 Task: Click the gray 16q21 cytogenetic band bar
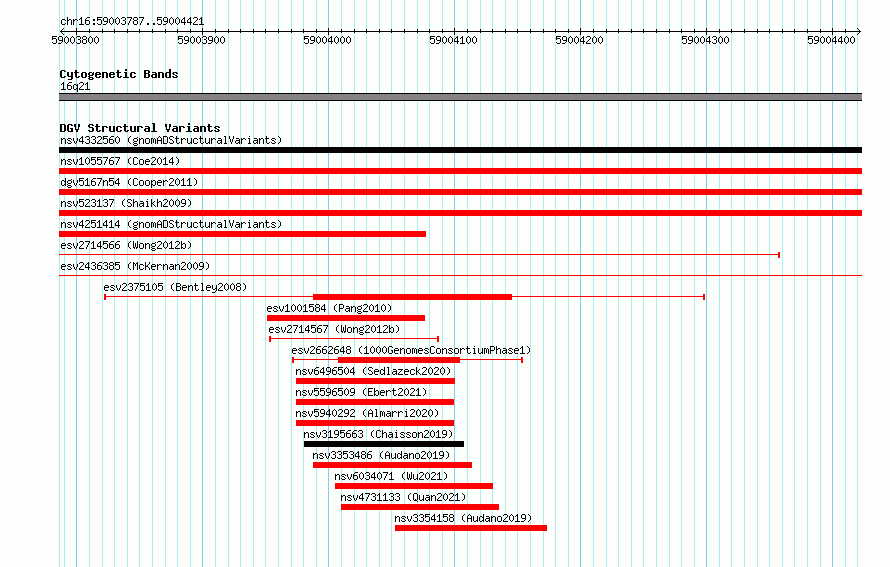pos(460,97)
